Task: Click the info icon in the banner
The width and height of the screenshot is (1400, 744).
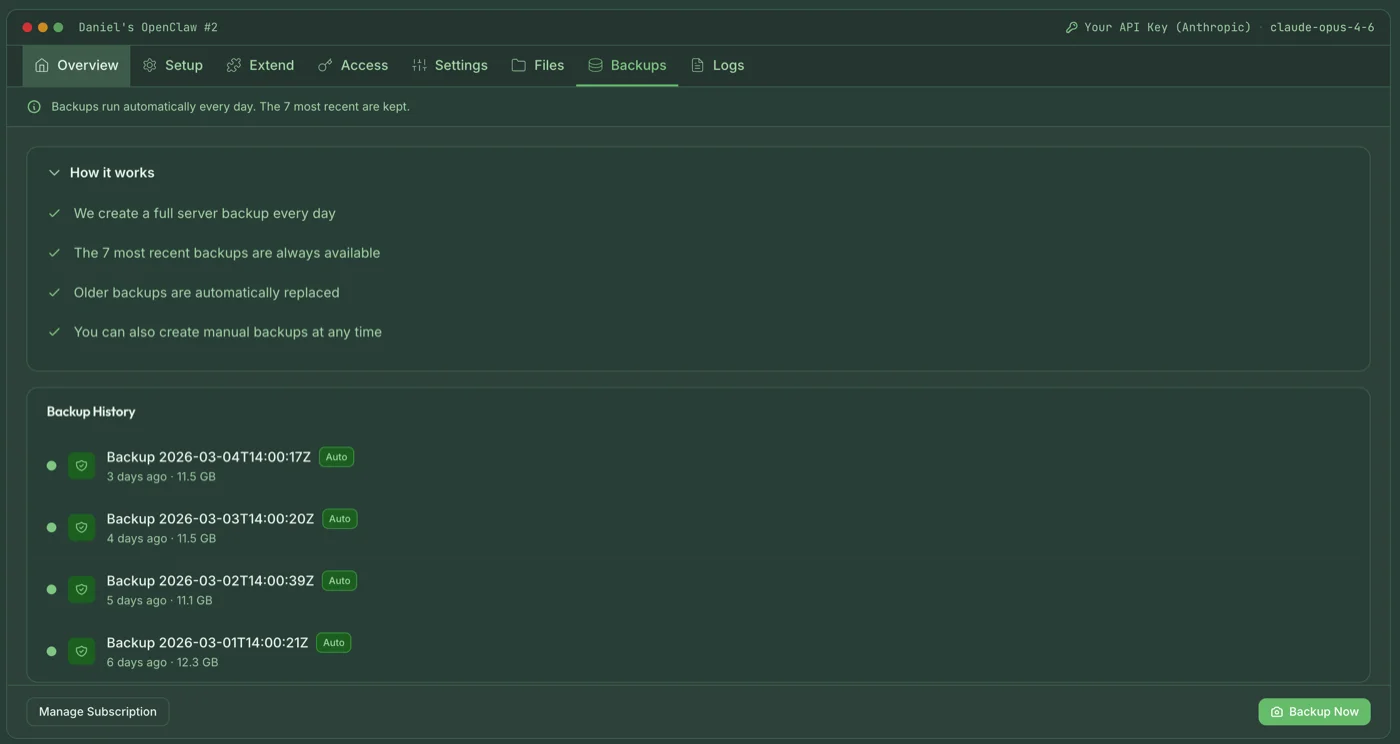Action: pos(34,107)
